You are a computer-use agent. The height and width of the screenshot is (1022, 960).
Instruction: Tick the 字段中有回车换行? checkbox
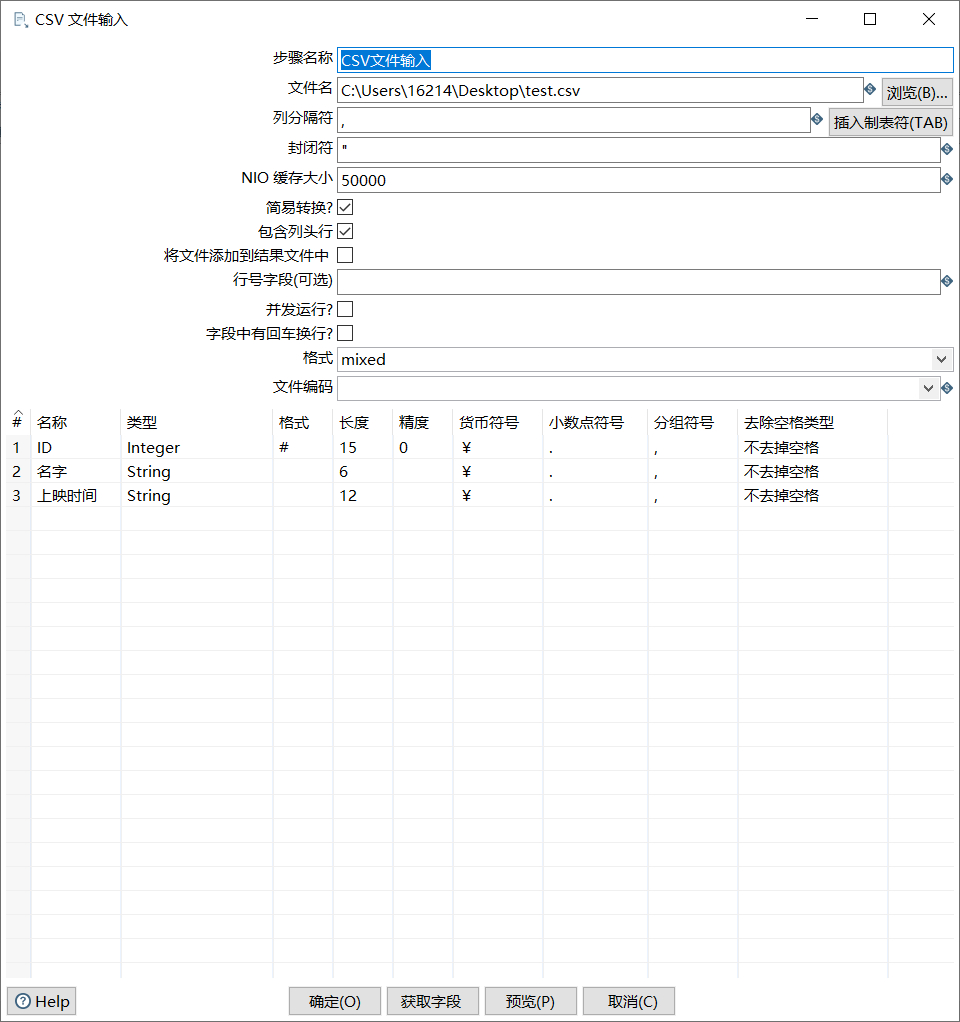pyautogui.click(x=345, y=333)
